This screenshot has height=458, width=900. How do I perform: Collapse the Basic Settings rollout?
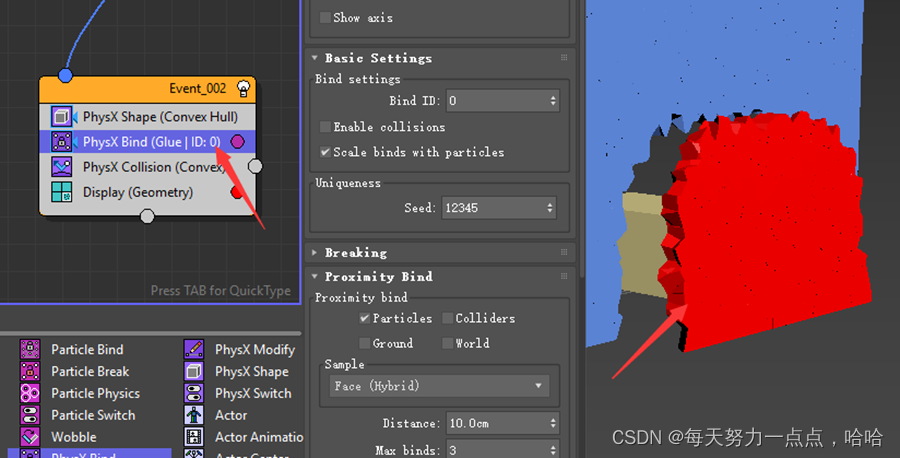click(315, 57)
